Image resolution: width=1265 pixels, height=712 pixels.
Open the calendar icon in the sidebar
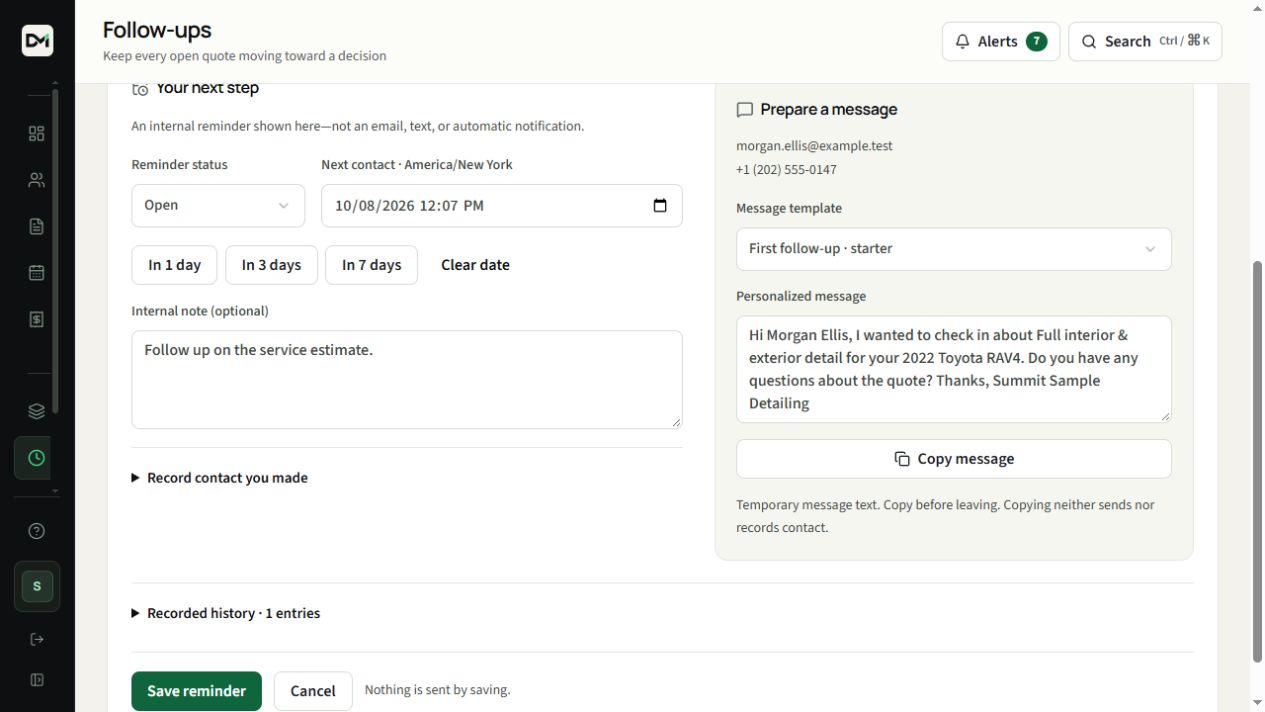pos(37,273)
